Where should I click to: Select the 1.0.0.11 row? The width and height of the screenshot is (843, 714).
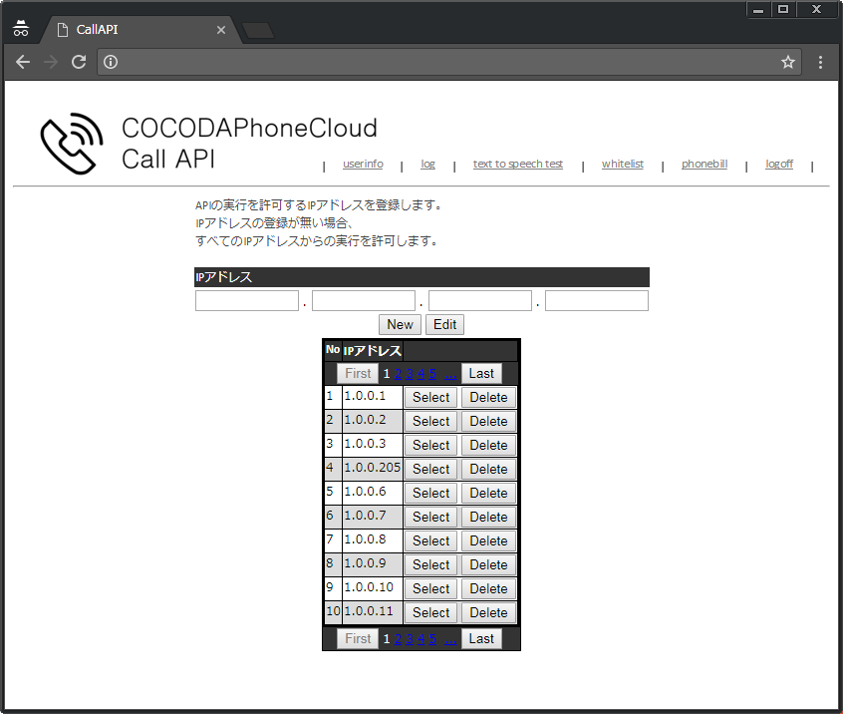[431, 613]
